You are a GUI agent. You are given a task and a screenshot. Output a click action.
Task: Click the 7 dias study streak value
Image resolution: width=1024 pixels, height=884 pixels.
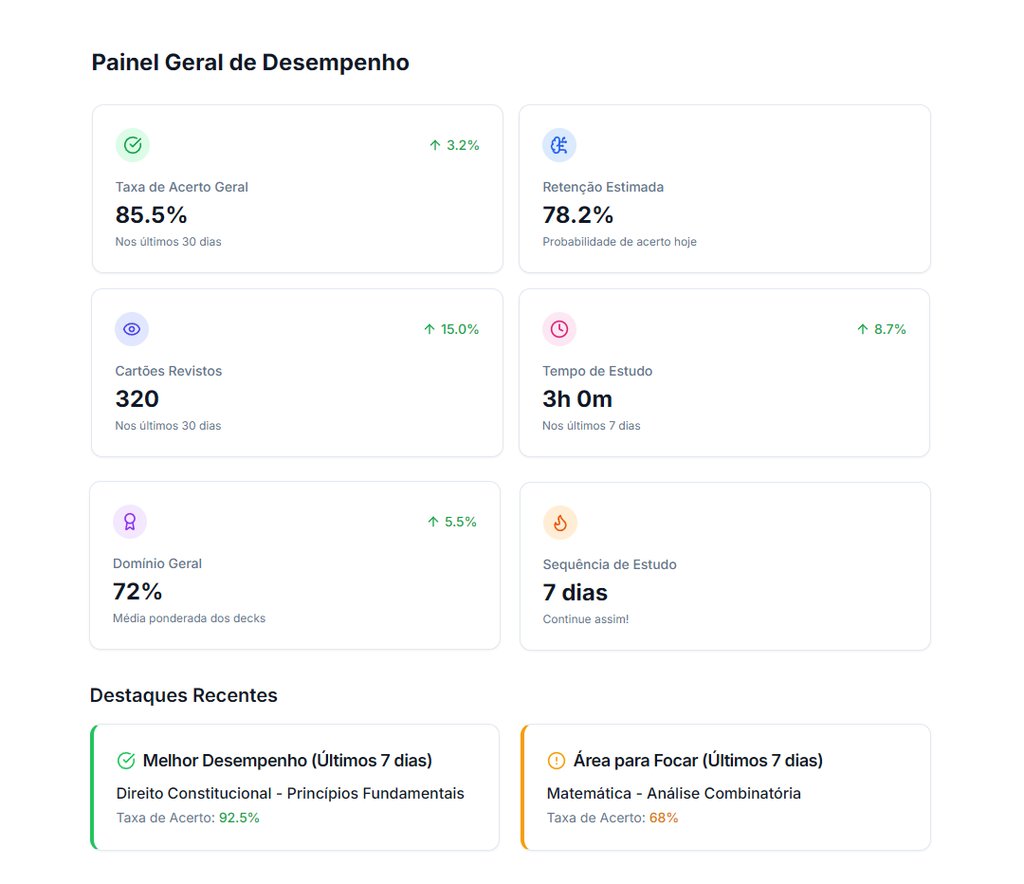(575, 592)
